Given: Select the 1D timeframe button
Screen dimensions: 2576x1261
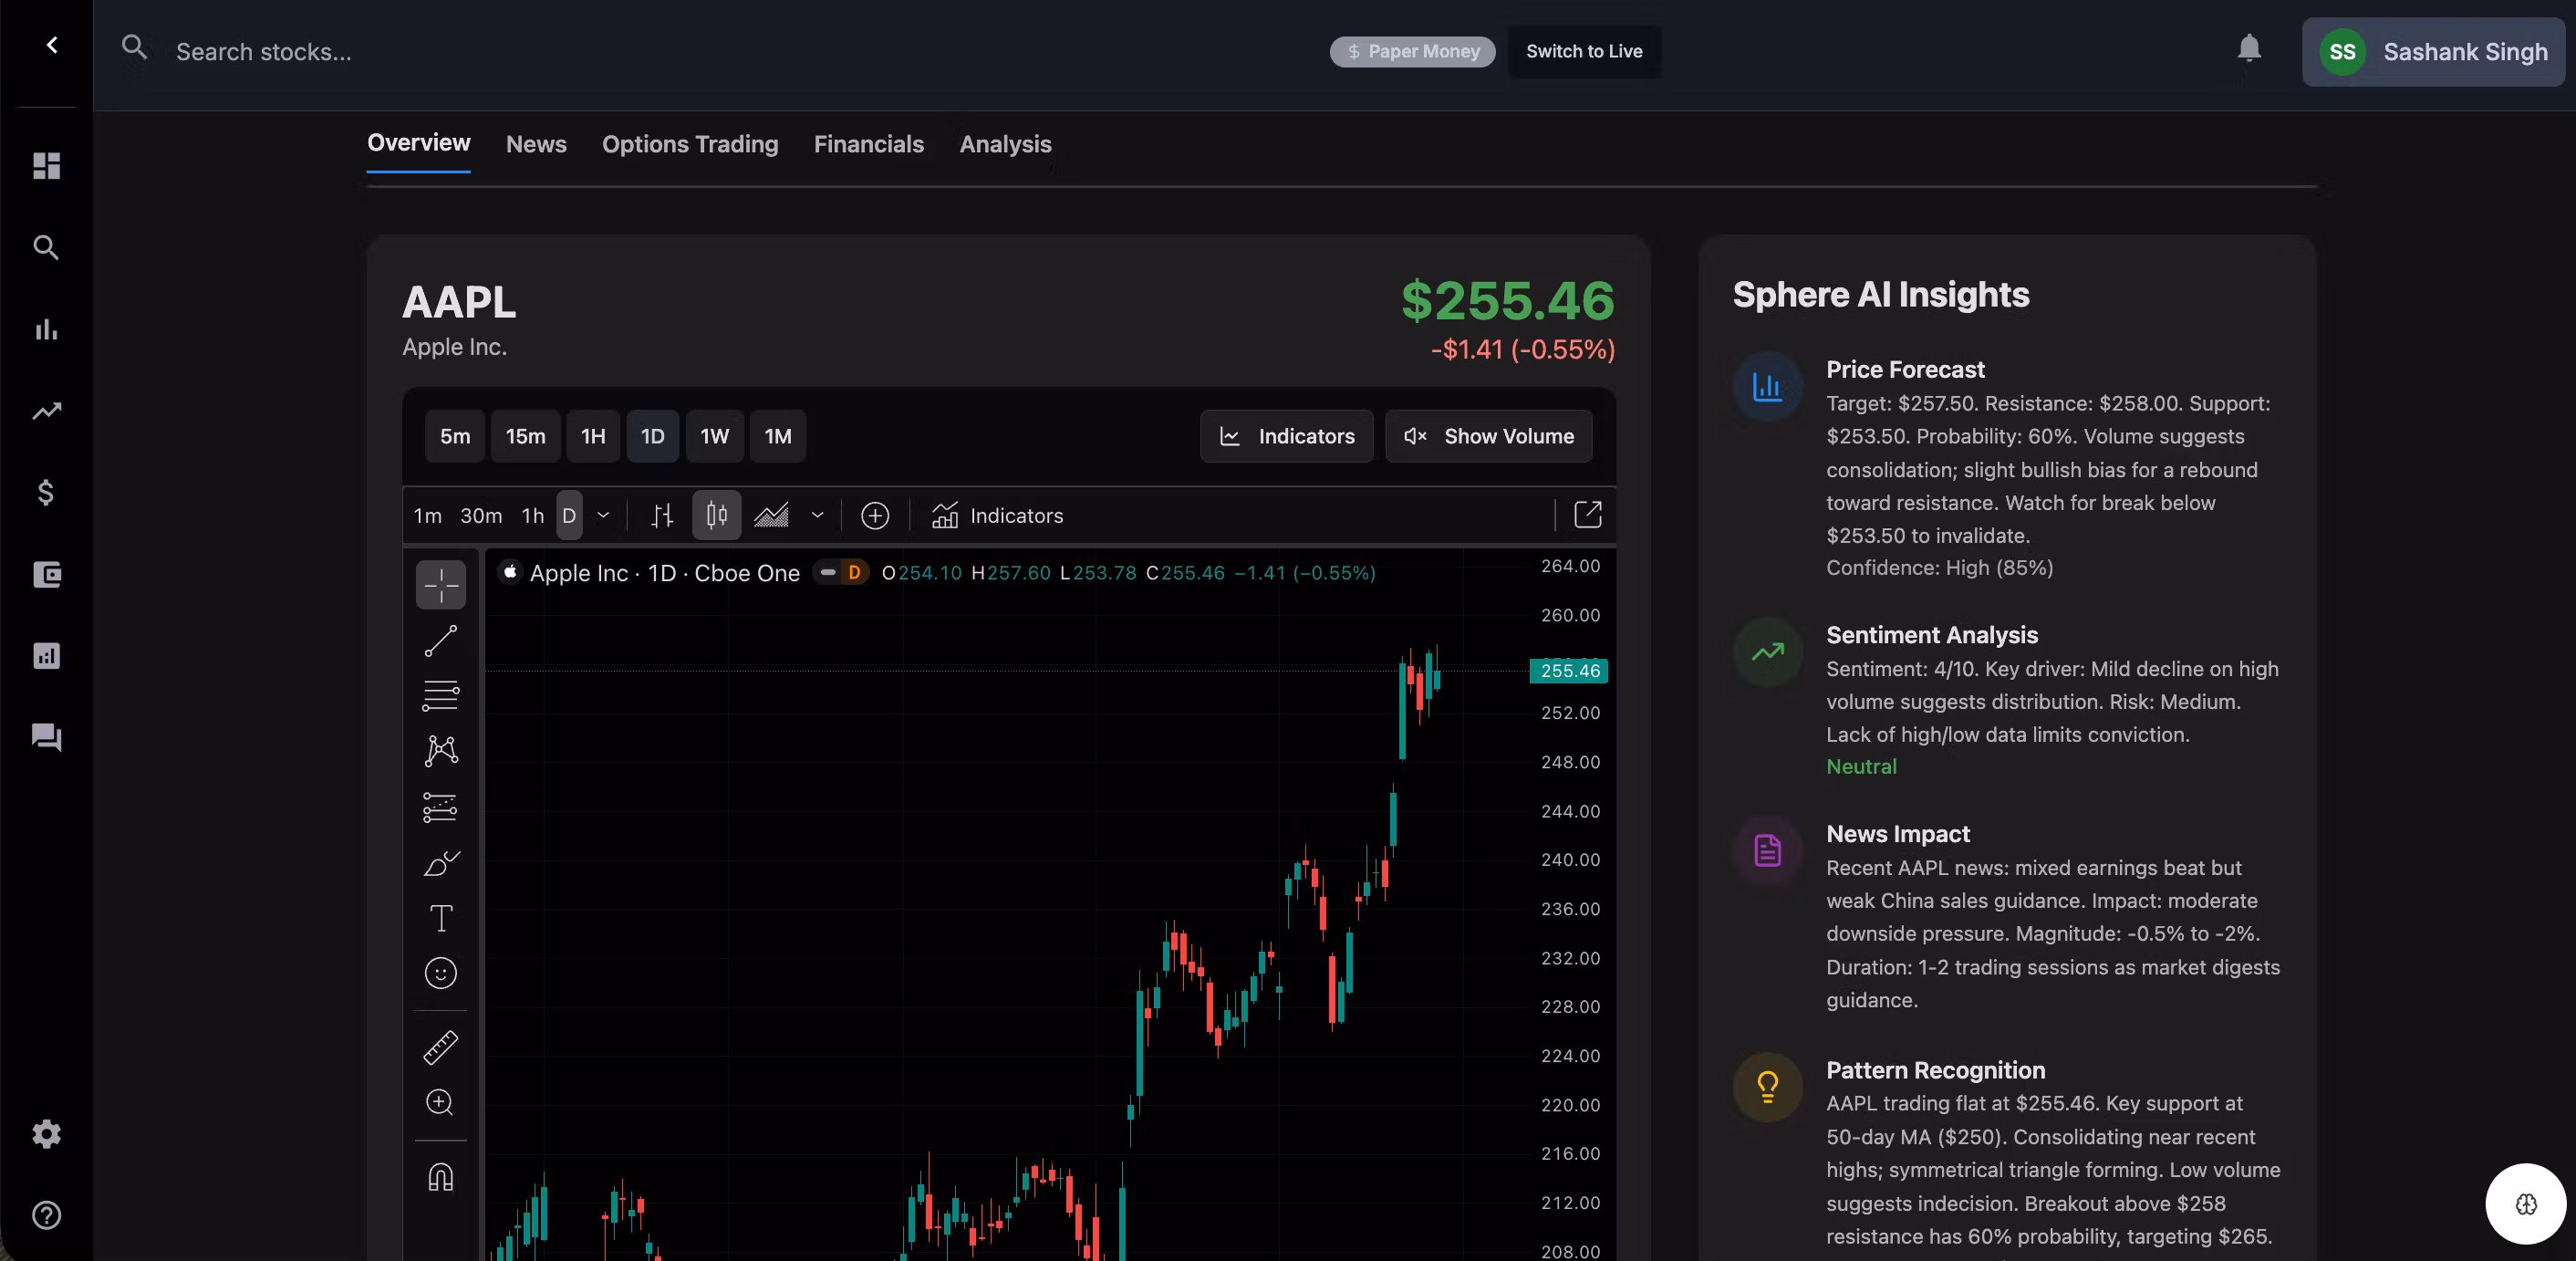Looking at the screenshot, I should point(653,436).
